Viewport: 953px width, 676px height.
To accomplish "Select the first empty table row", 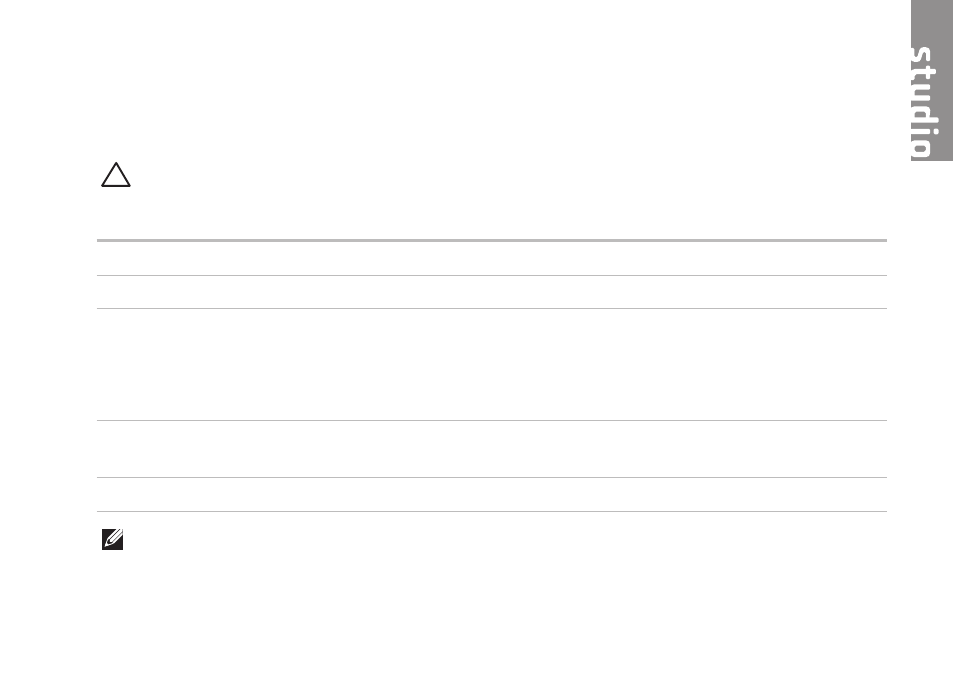I will pyautogui.click(x=492, y=259).
